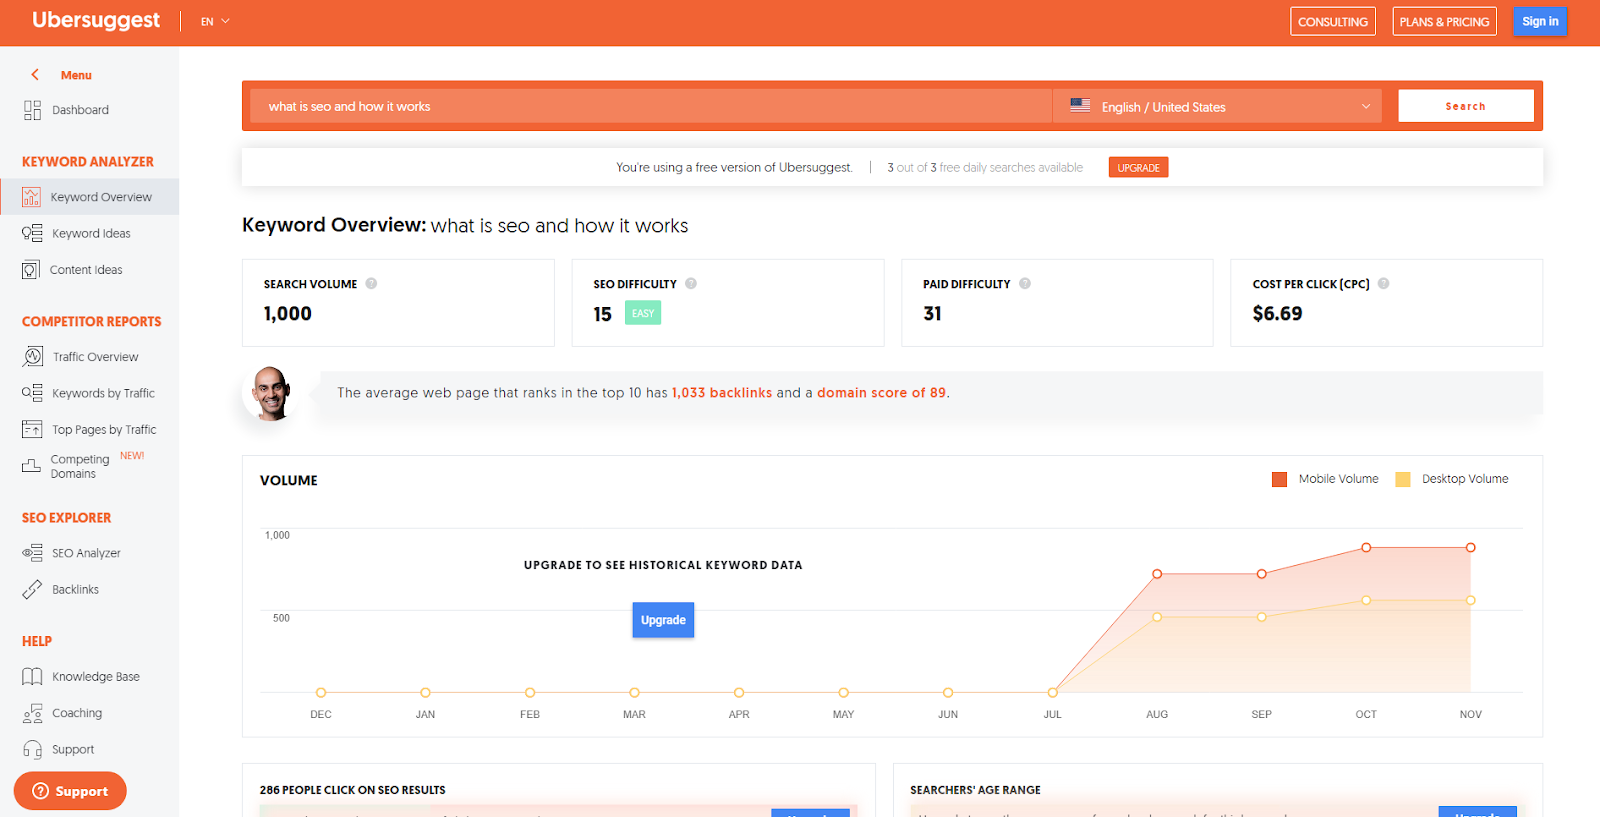Click the SEO Analyzer icon
1600x817 pixels.
click(x=32, y=553)
